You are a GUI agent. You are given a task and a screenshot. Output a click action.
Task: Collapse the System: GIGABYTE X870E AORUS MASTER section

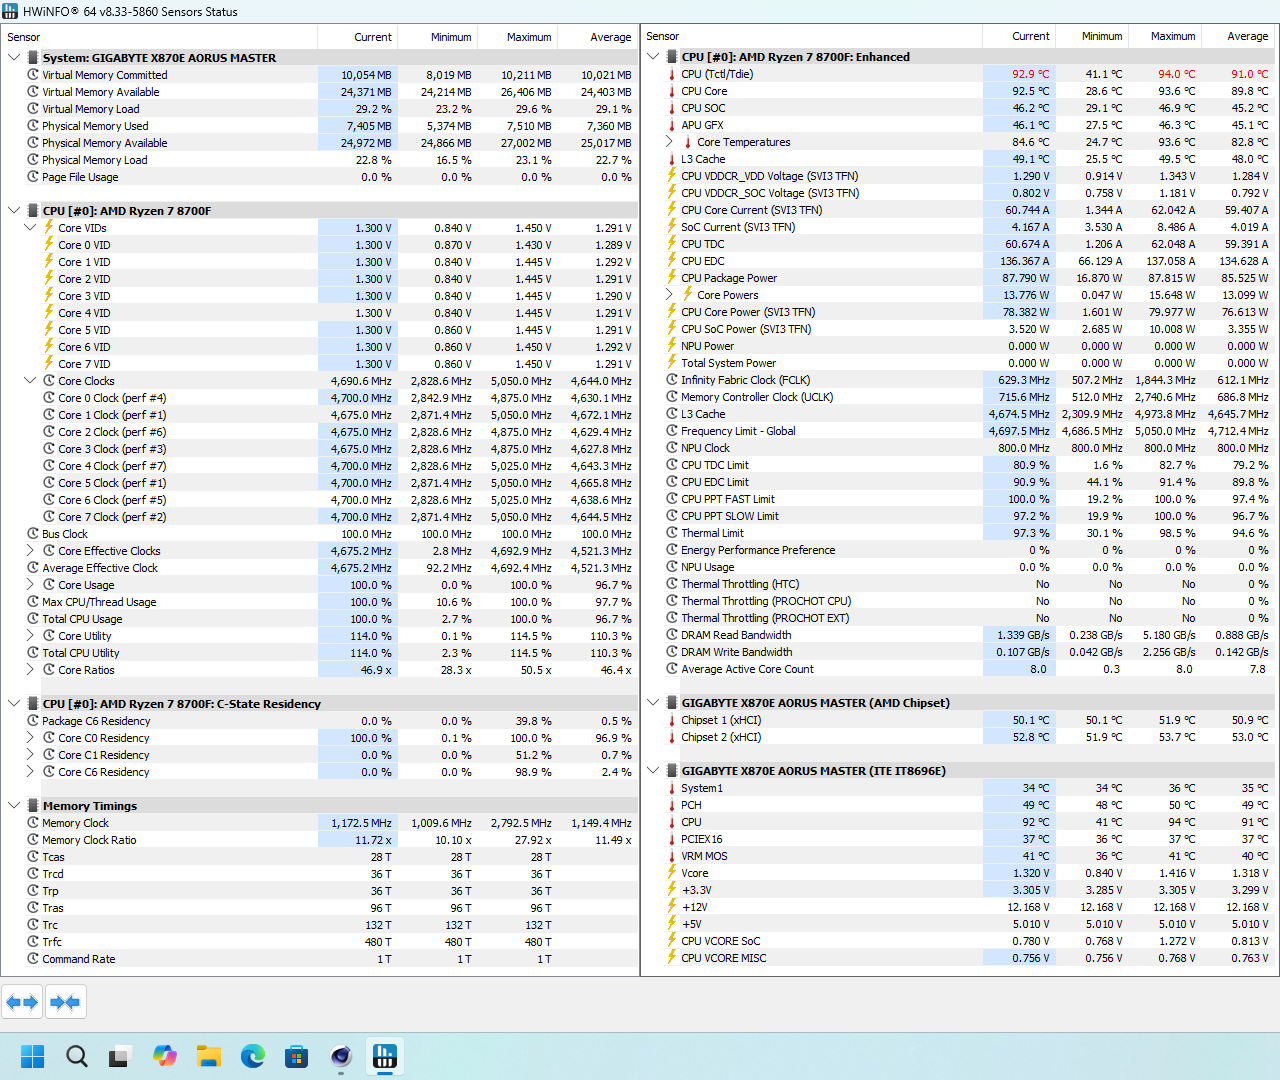tap(14, 58)
